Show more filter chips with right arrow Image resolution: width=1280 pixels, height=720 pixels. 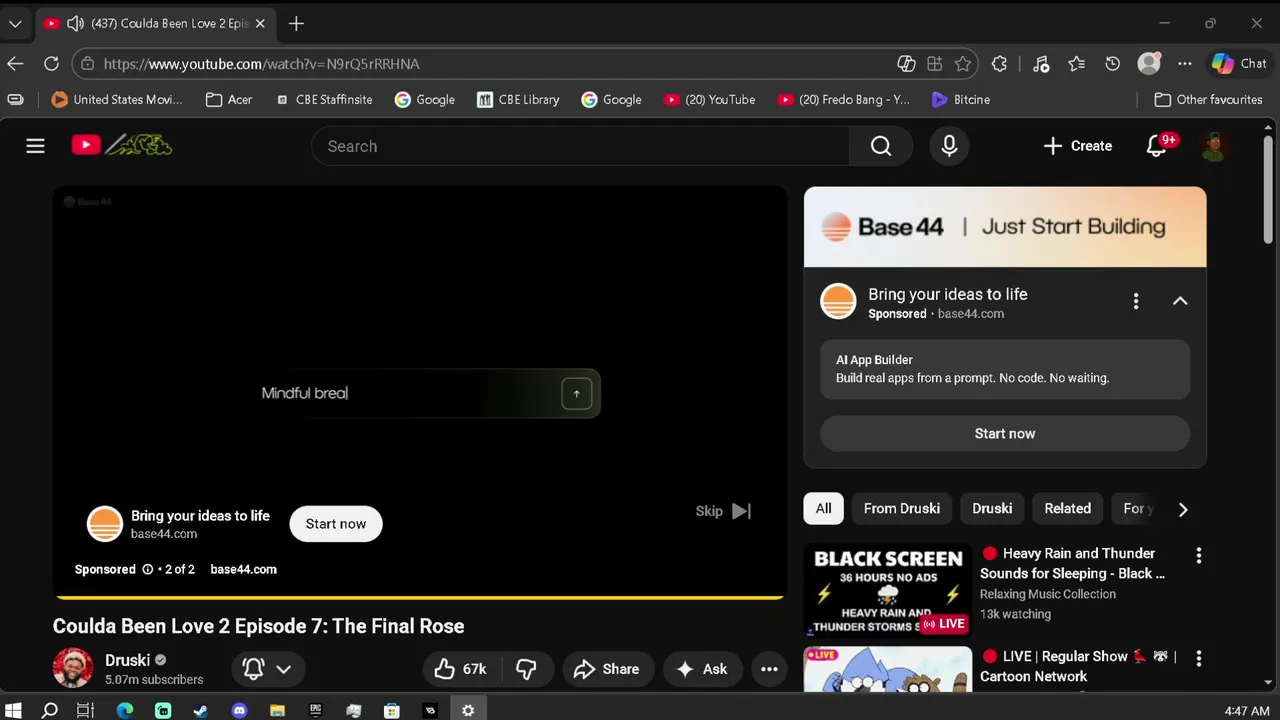tap(1183, 509)
